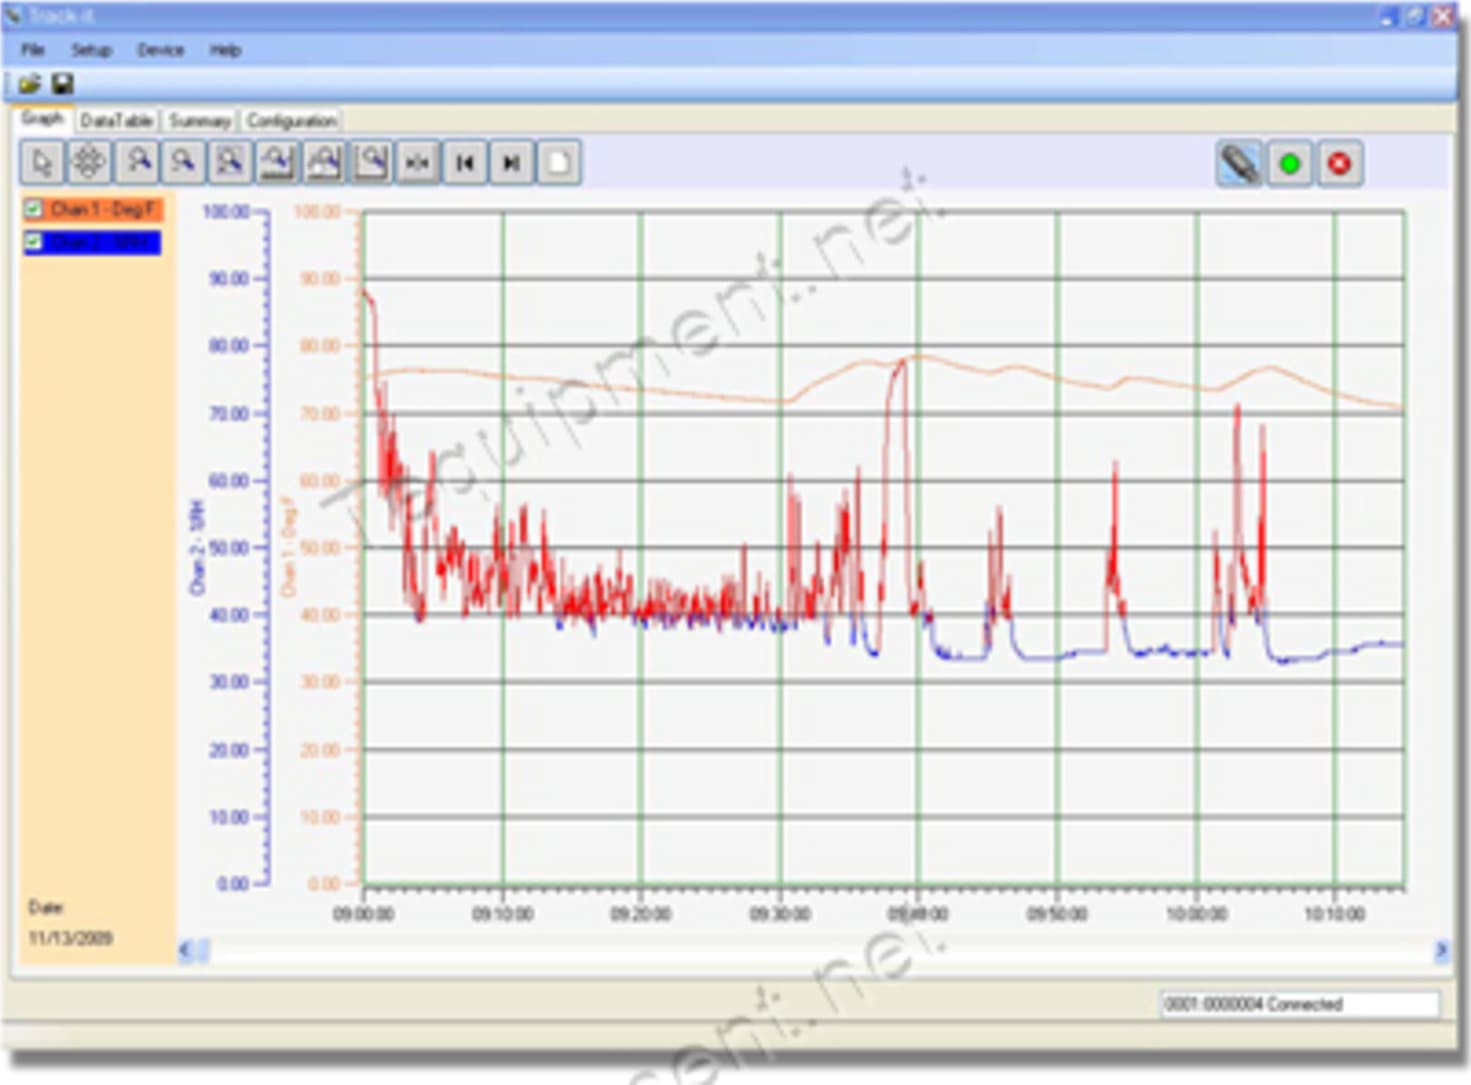1471x1085 pixels.
Task: Click the green start button
Action: point(1290,163)
